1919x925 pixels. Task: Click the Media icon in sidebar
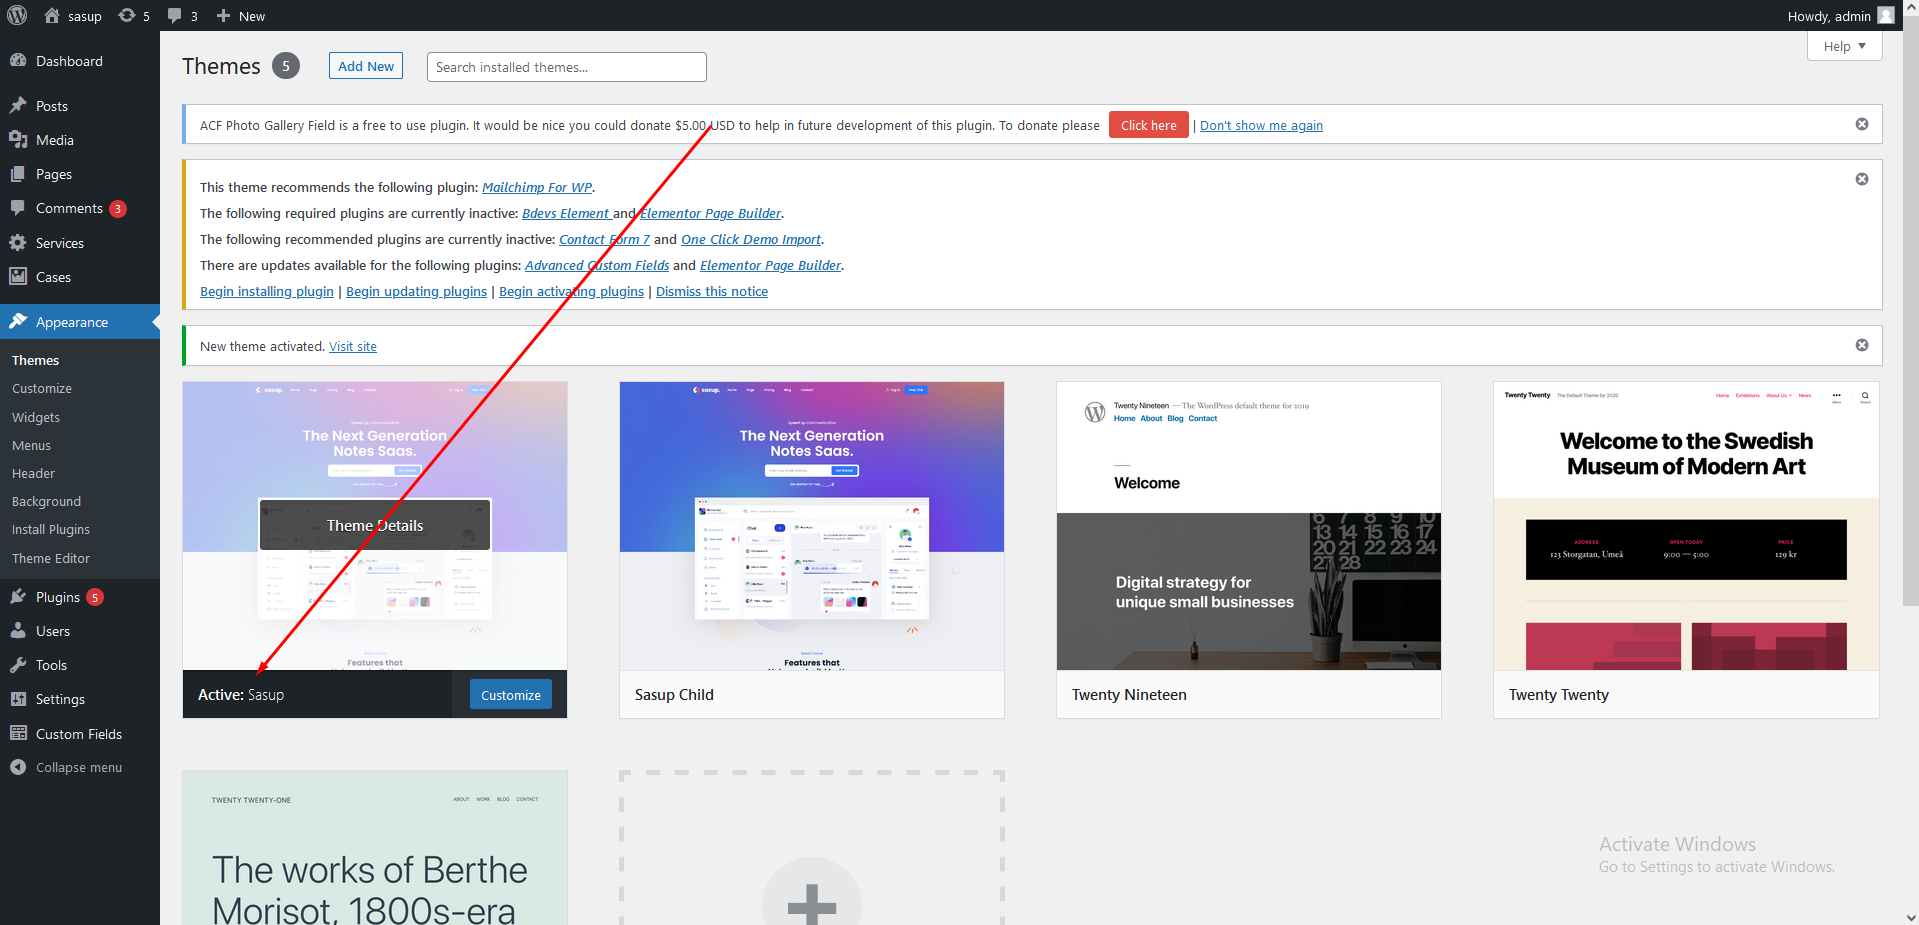tap(18, 140)
